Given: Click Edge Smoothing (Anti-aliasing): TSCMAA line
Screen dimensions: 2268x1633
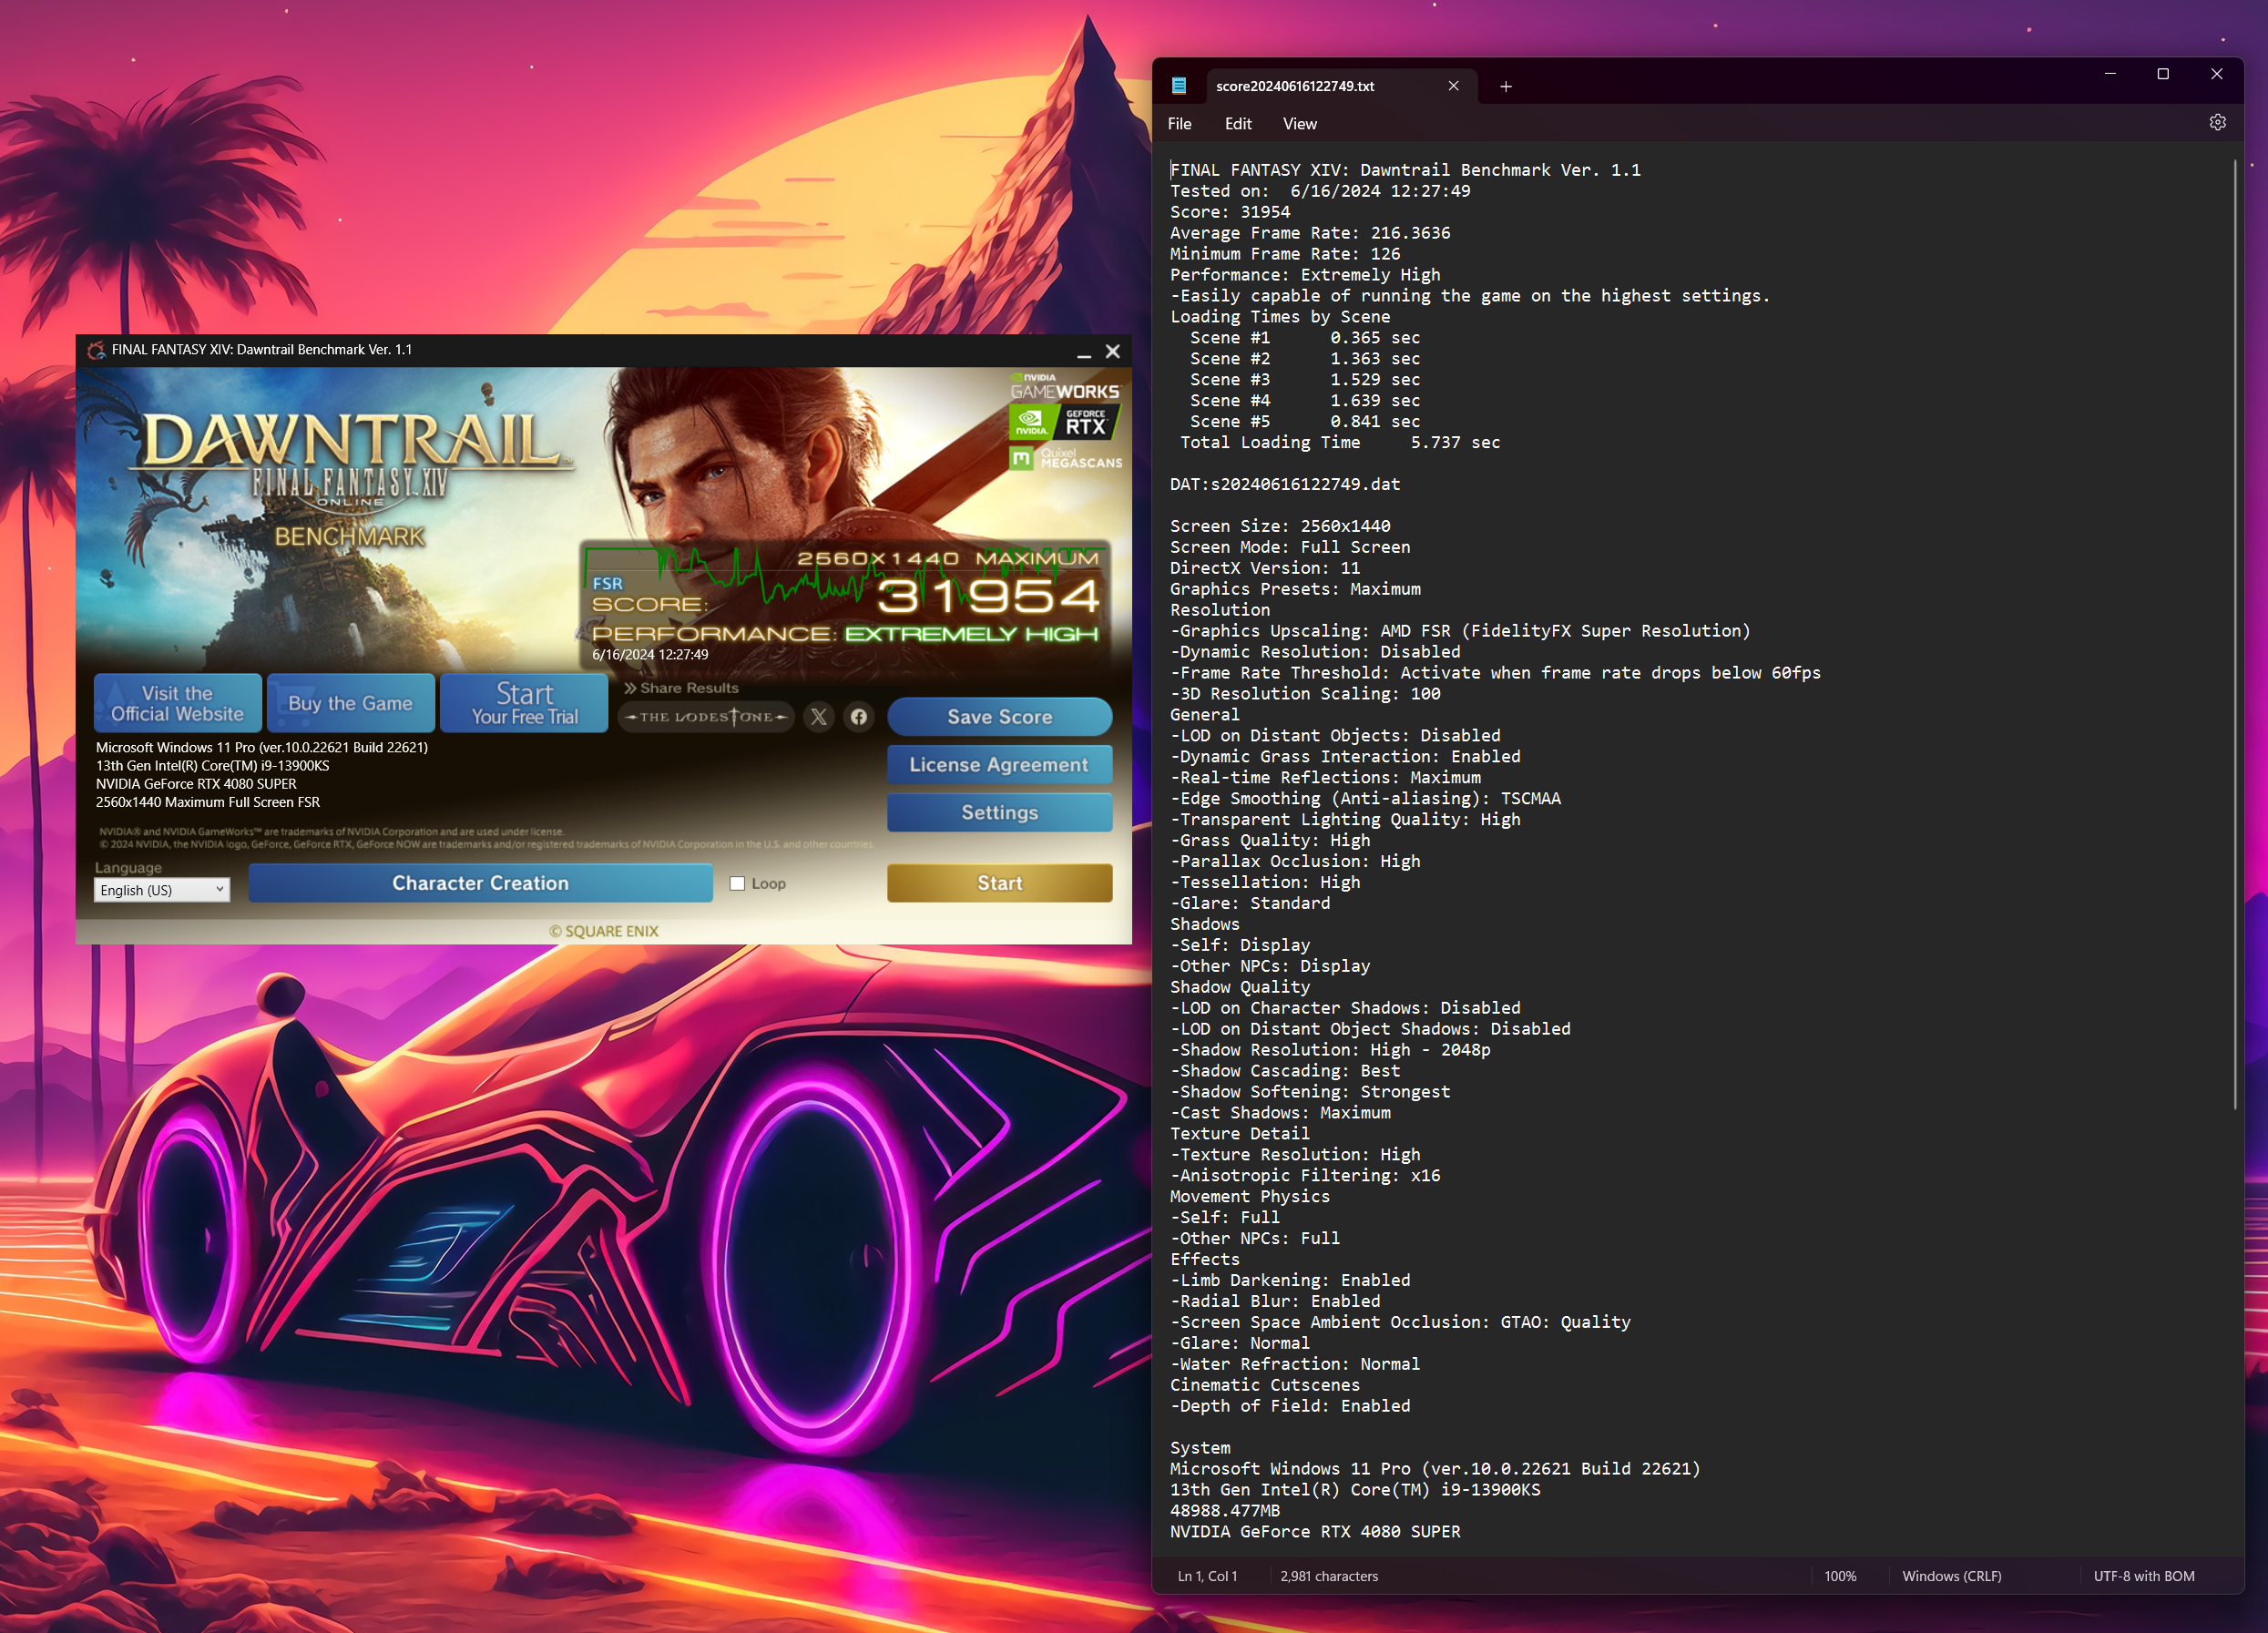Looking at the screenshot, I should coord(1365,799).
